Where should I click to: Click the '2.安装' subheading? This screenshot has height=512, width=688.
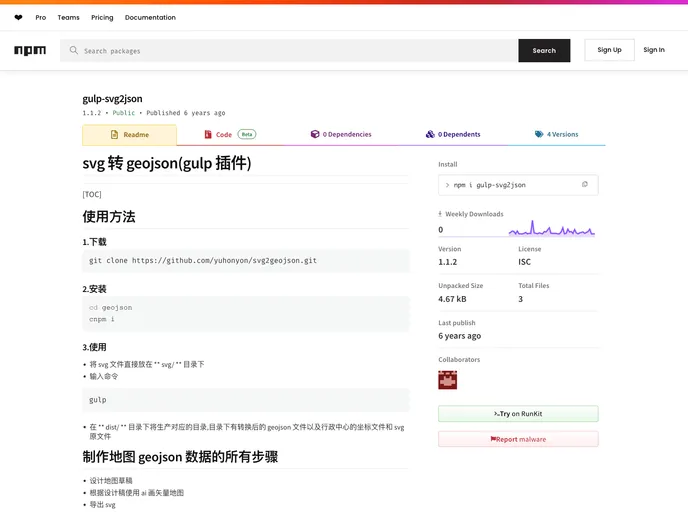94,289
